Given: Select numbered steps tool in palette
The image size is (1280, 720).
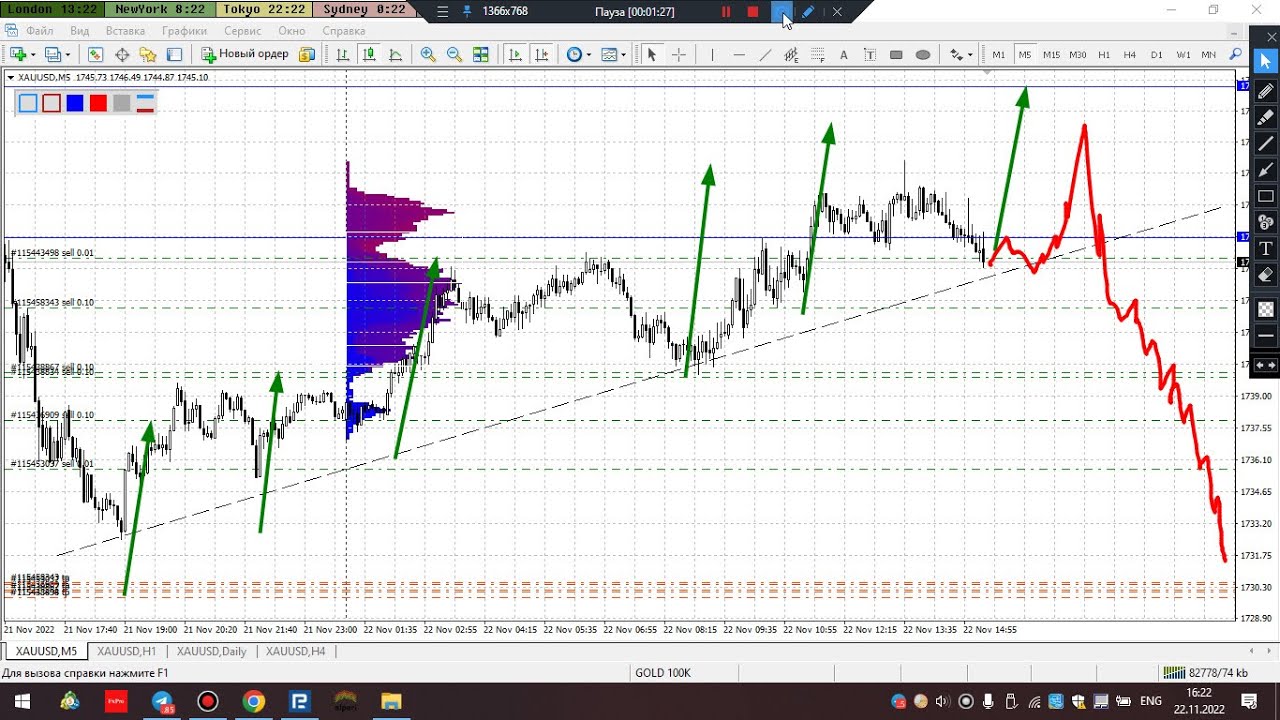Looking at the screenshot, I should [x=1266, y=222].
